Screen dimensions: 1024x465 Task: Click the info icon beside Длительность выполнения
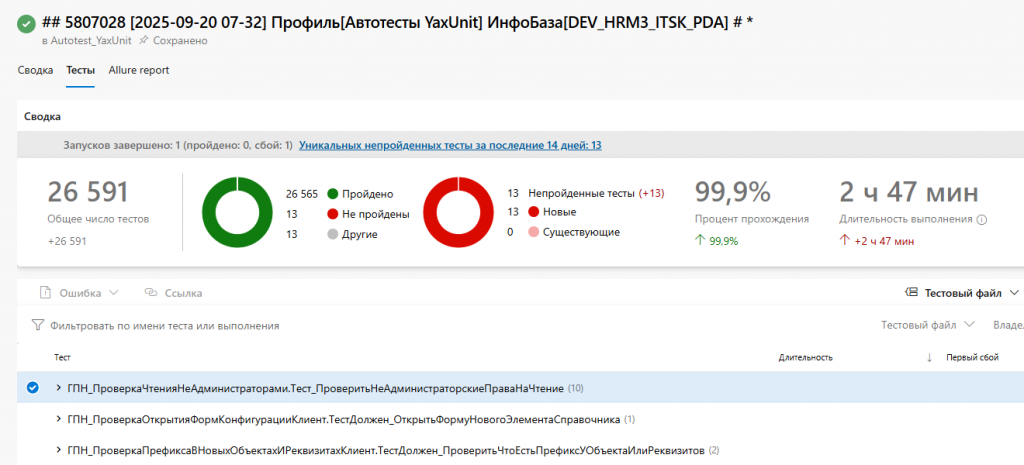coord(981,220)
